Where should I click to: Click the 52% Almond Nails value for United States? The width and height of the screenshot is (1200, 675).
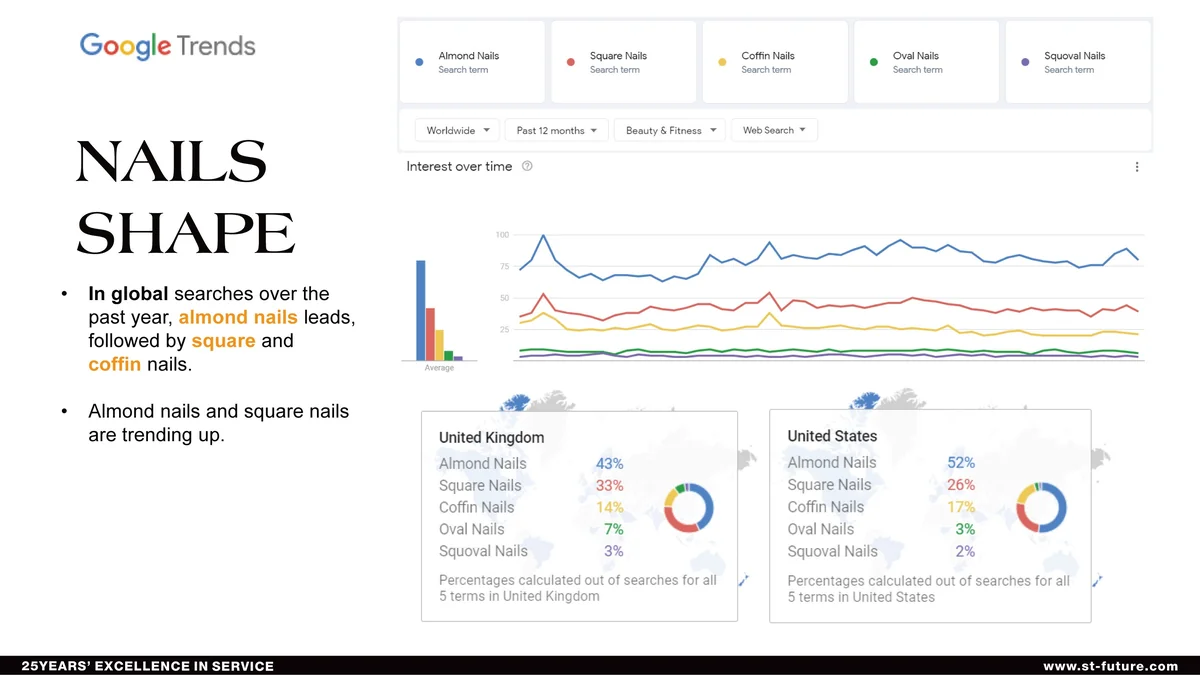pyautogui.click(x=961, y=462)
